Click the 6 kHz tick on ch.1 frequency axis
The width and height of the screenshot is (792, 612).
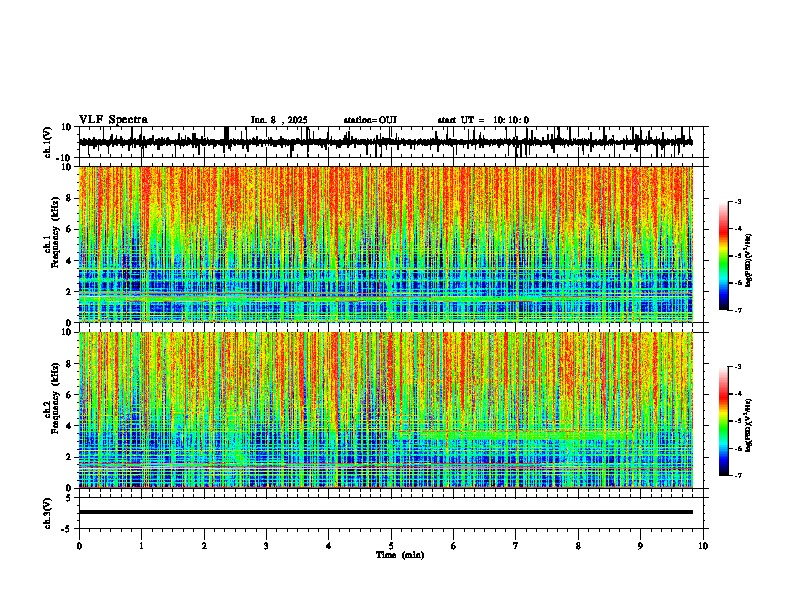70,229
